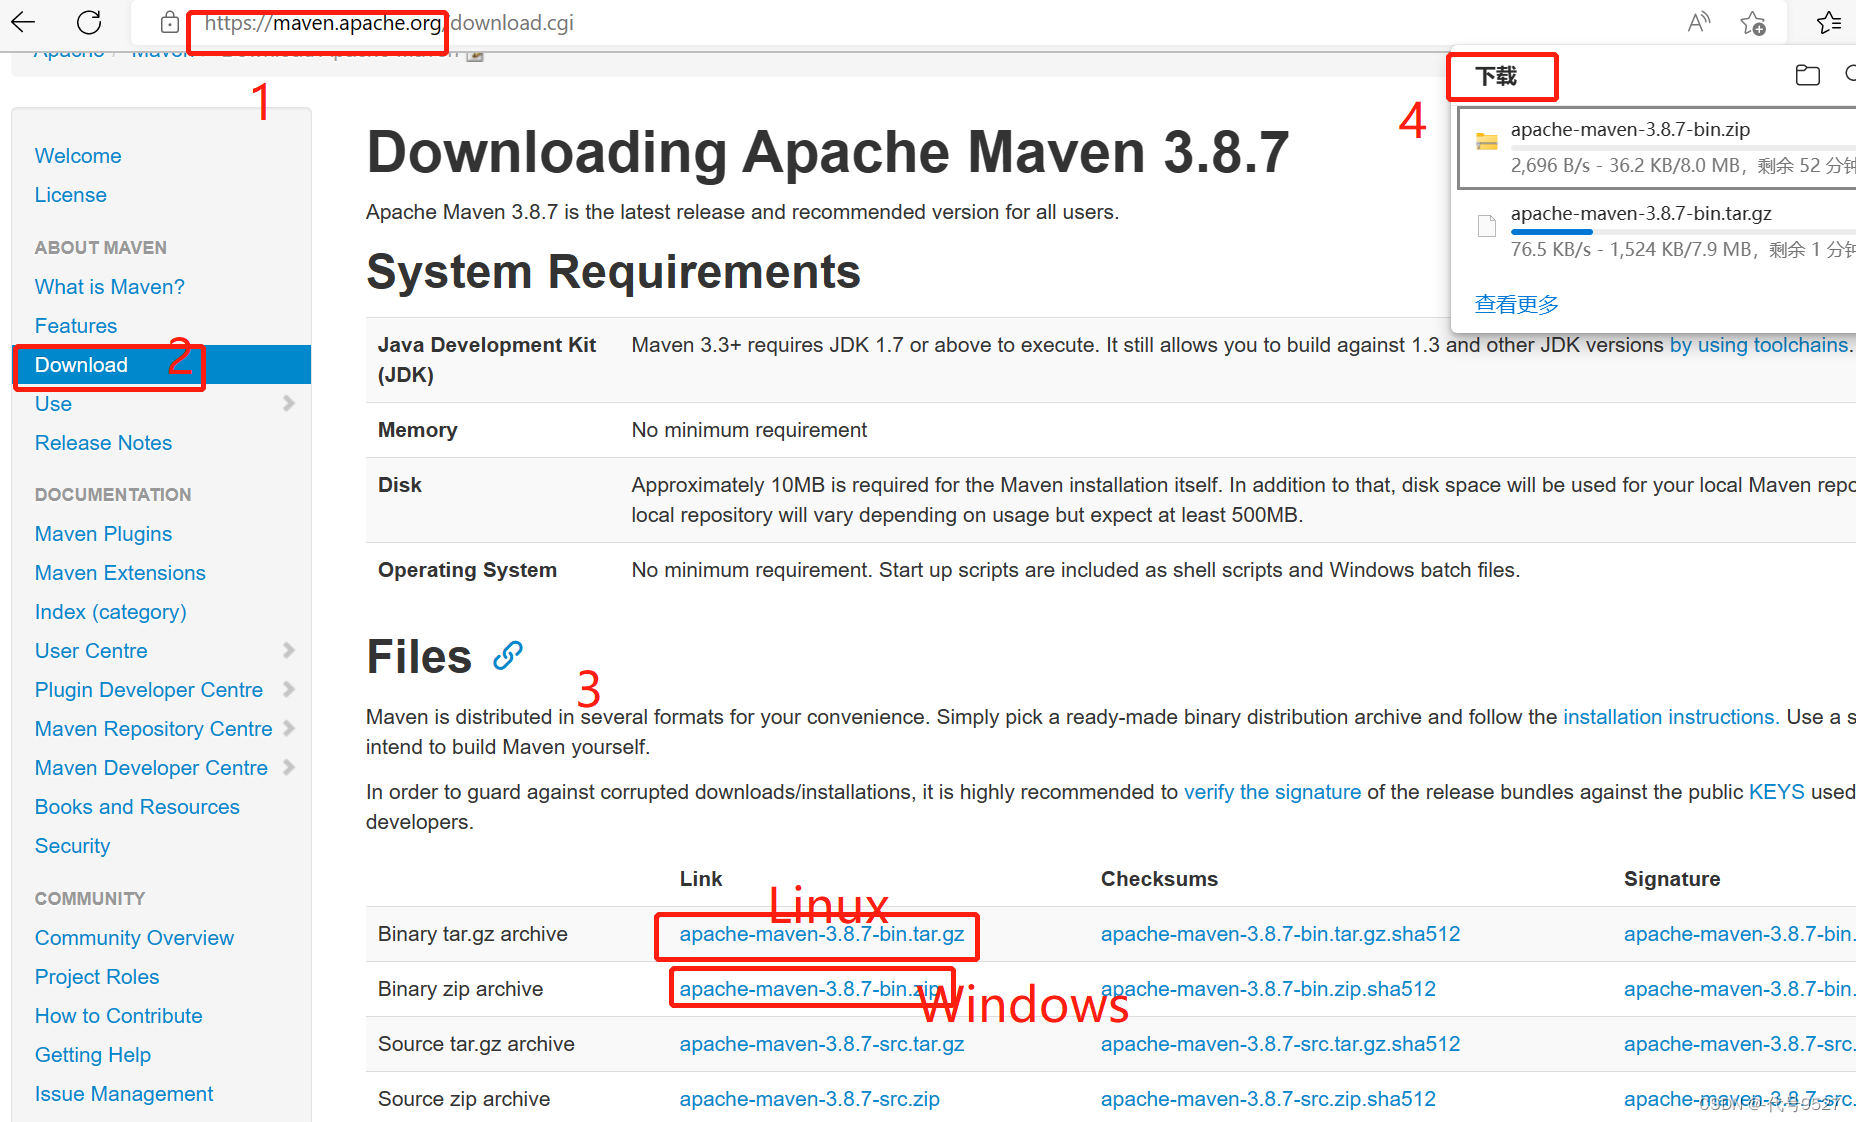Screen dimensions: 1856x1122
Task: Open the License sidebar item
Action: (x=71, y=195)
